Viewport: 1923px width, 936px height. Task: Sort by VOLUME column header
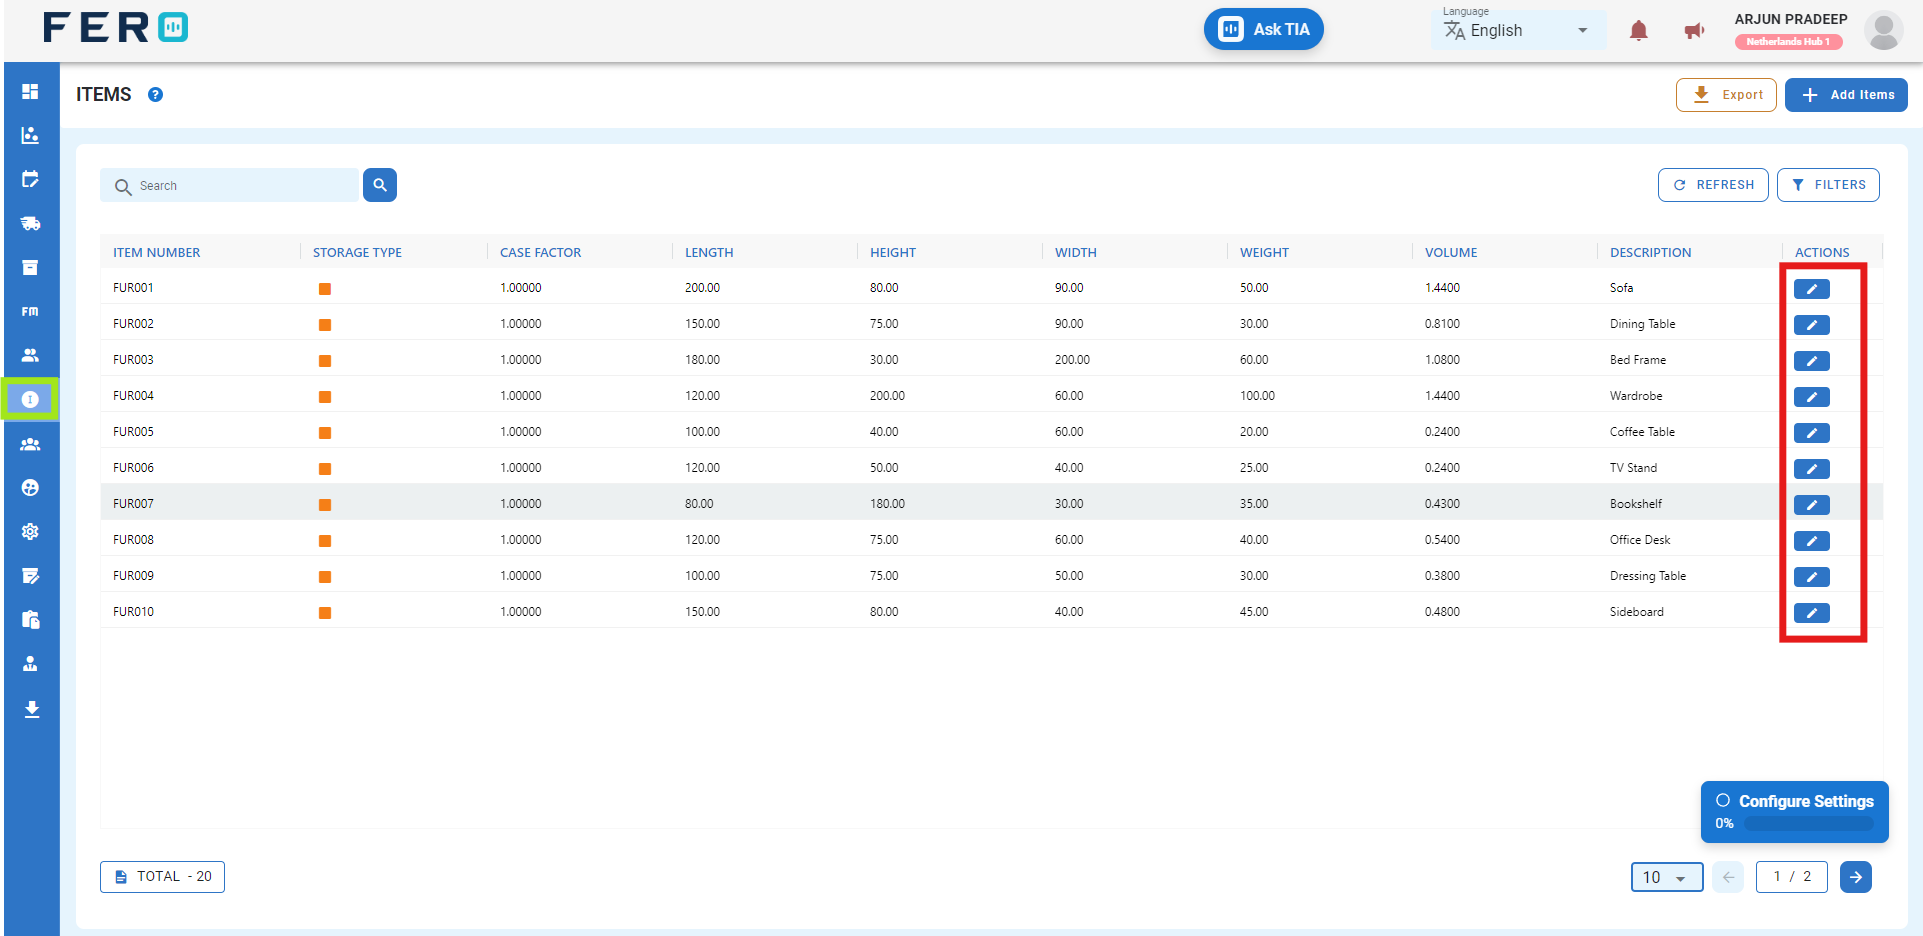[x=1451, y=253]
